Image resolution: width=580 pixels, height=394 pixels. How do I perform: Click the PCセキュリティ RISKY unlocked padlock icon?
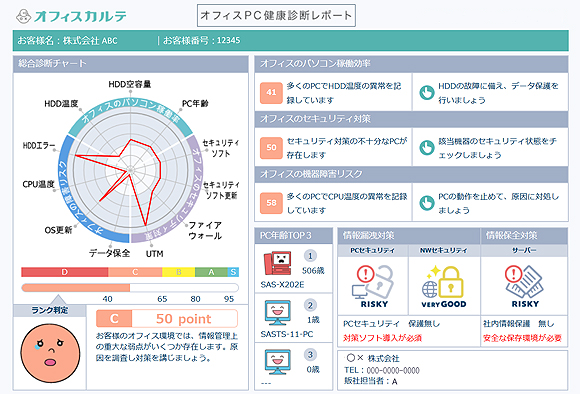point(373,283)
